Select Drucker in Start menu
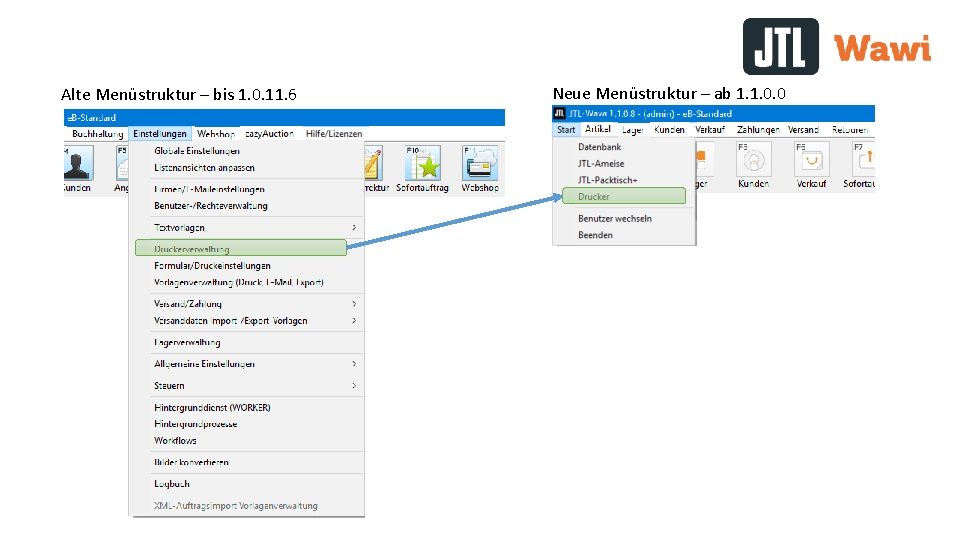This screenshot has width=960, height=540. [x=624, y=196]
